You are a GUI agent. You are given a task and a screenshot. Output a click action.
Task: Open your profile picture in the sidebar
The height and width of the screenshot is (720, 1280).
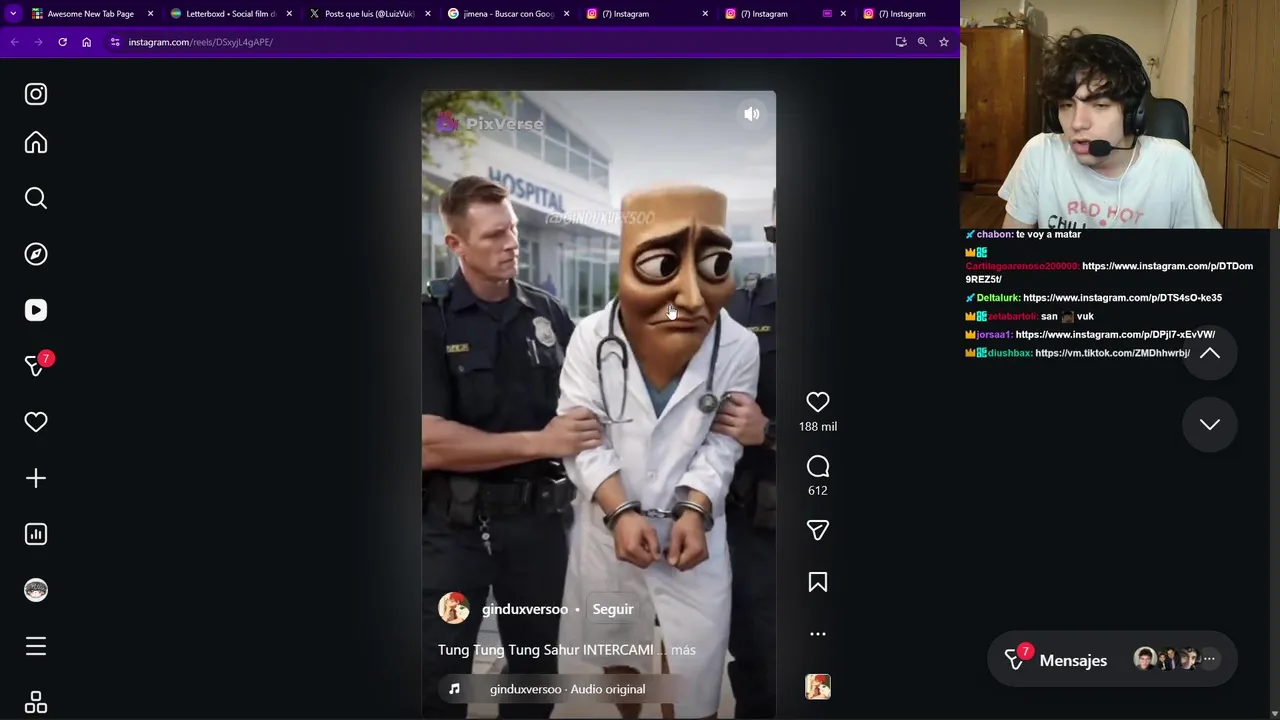[36, 590]
